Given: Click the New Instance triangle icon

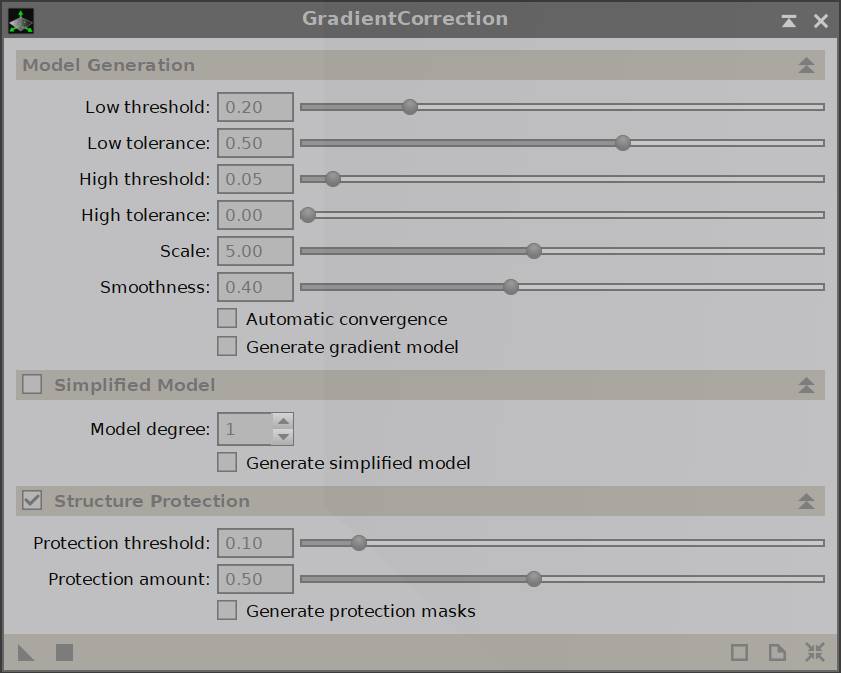Looking at the screenshot, I should (x=25, y=653).
